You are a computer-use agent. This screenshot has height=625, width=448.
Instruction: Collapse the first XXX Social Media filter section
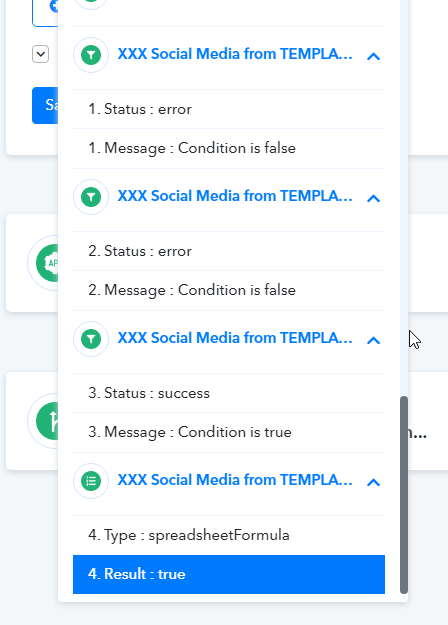tap(373, 56)
